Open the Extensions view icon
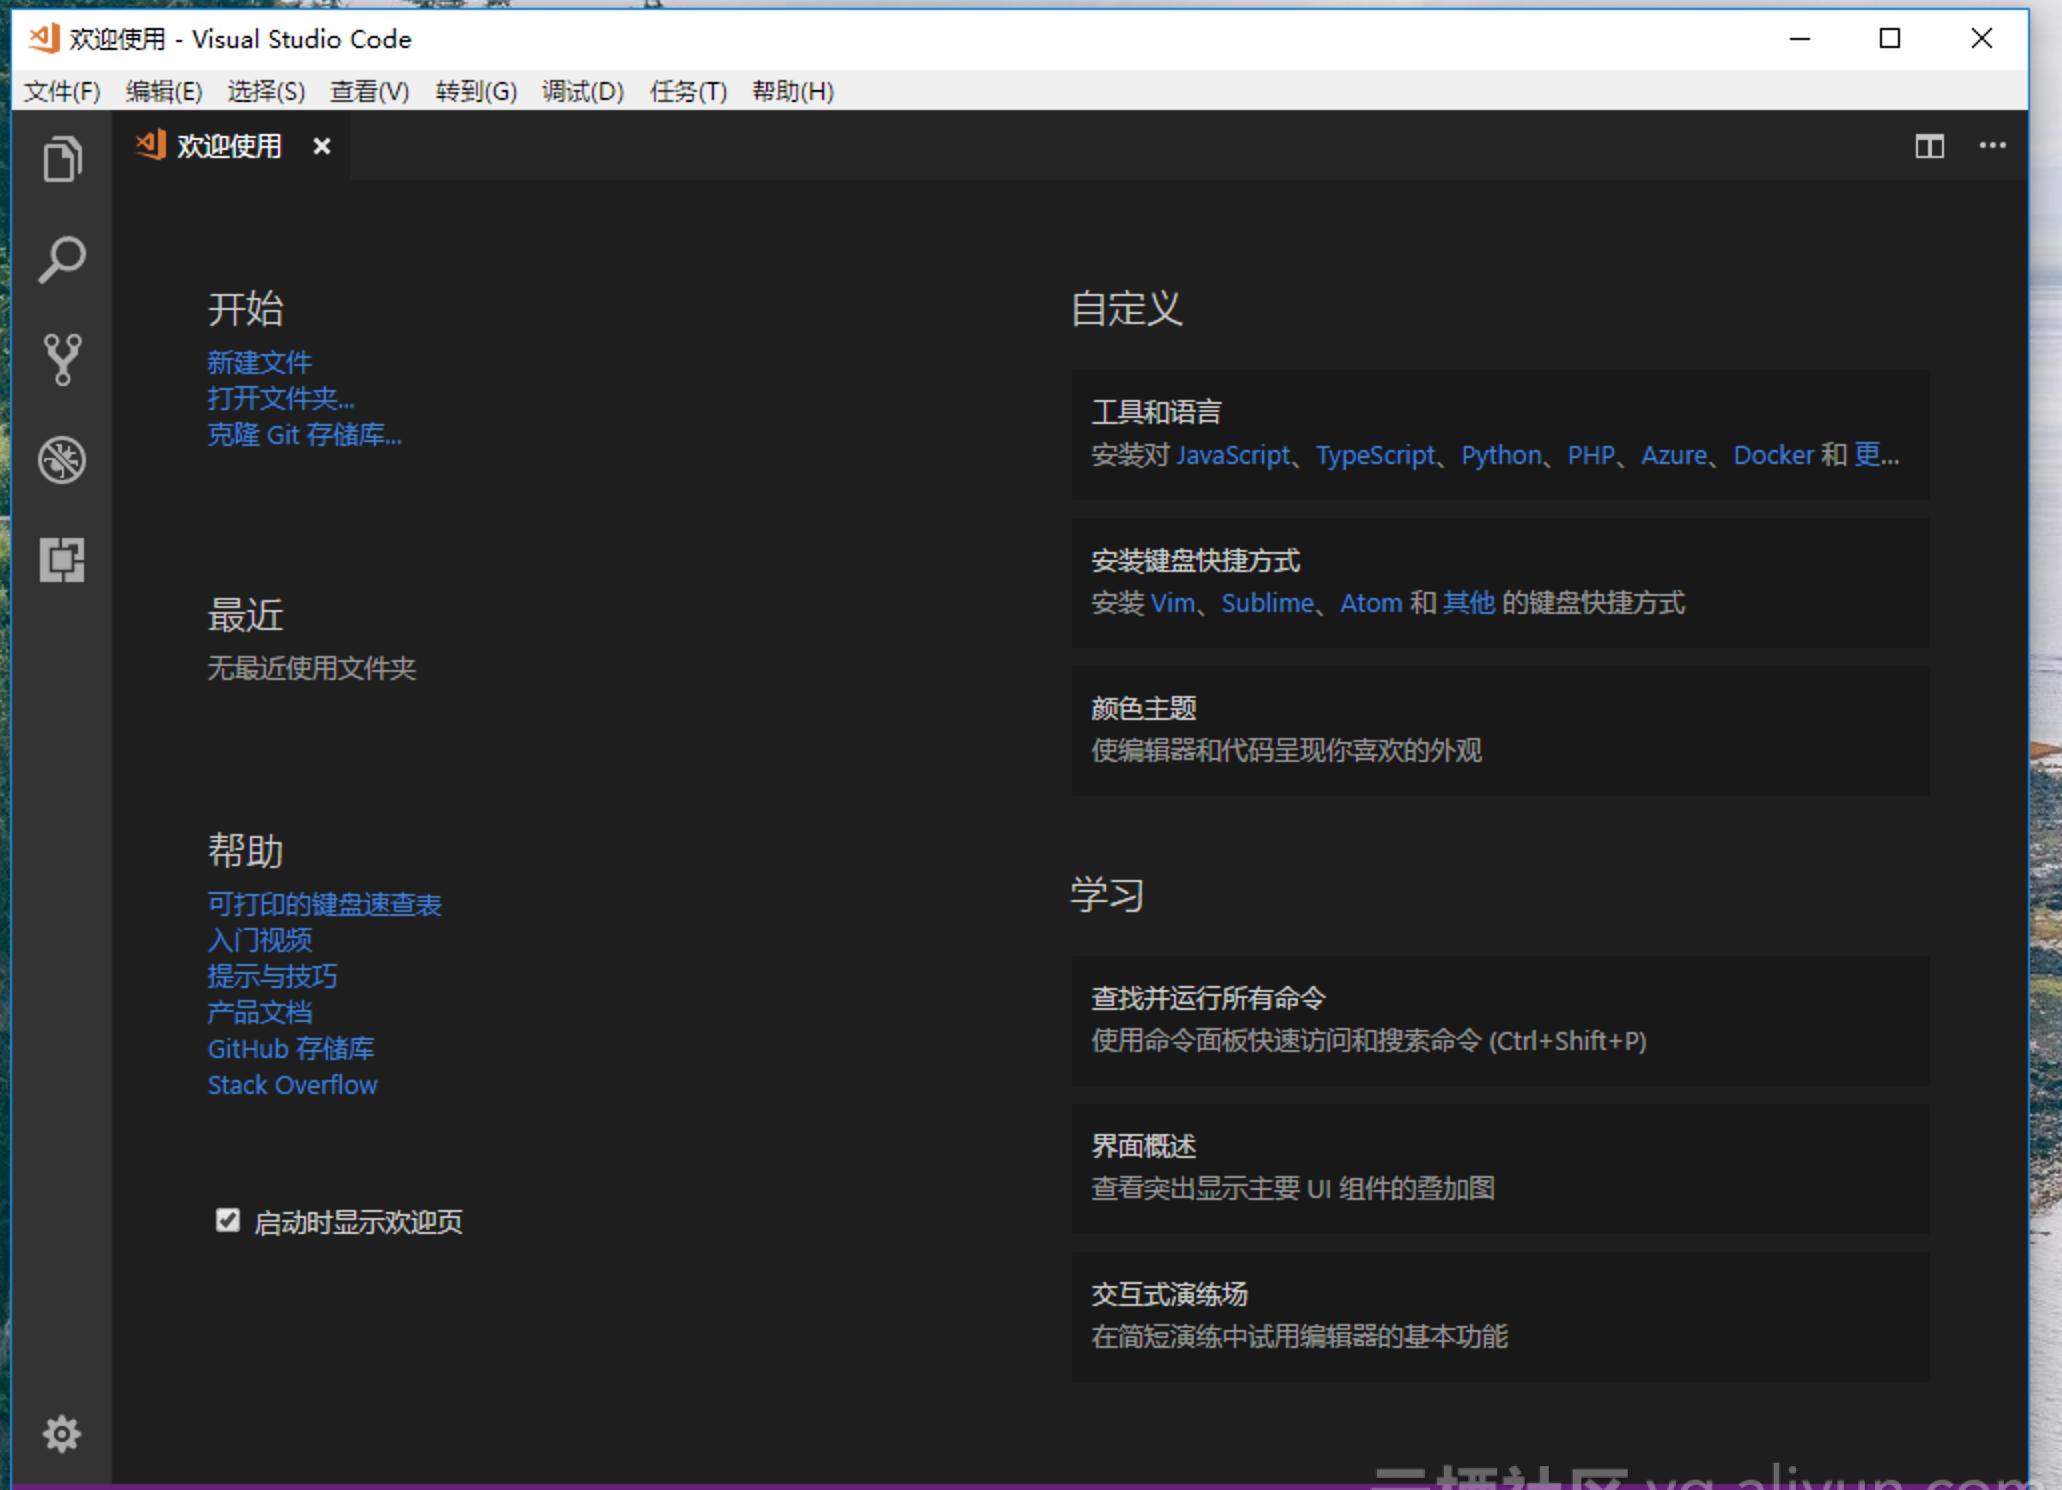The image size is (2062, 1490). [x=62, y=560]
